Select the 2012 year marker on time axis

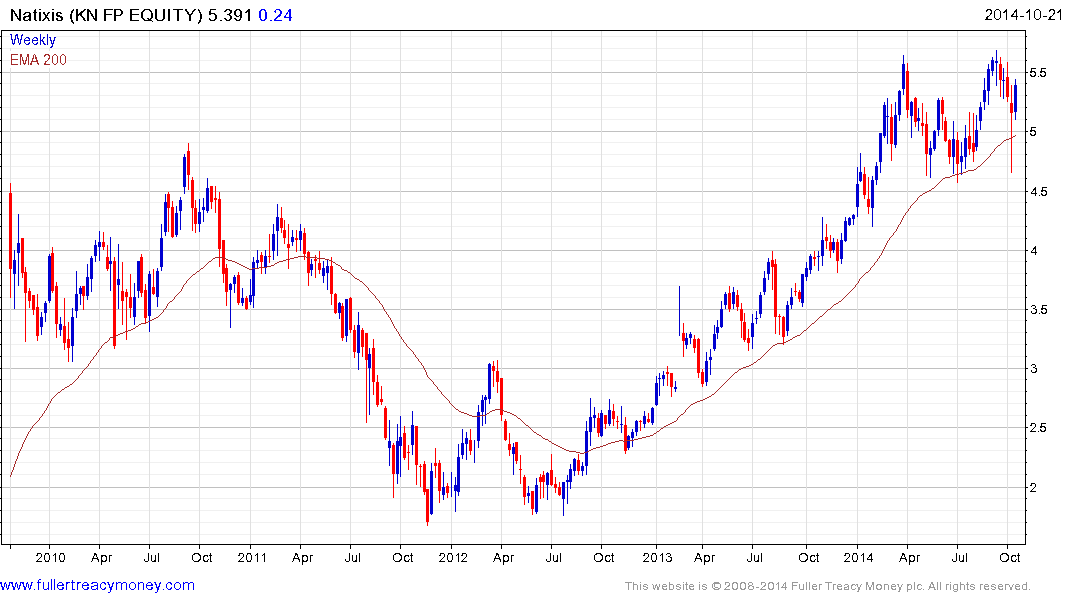tap(453, 557)
